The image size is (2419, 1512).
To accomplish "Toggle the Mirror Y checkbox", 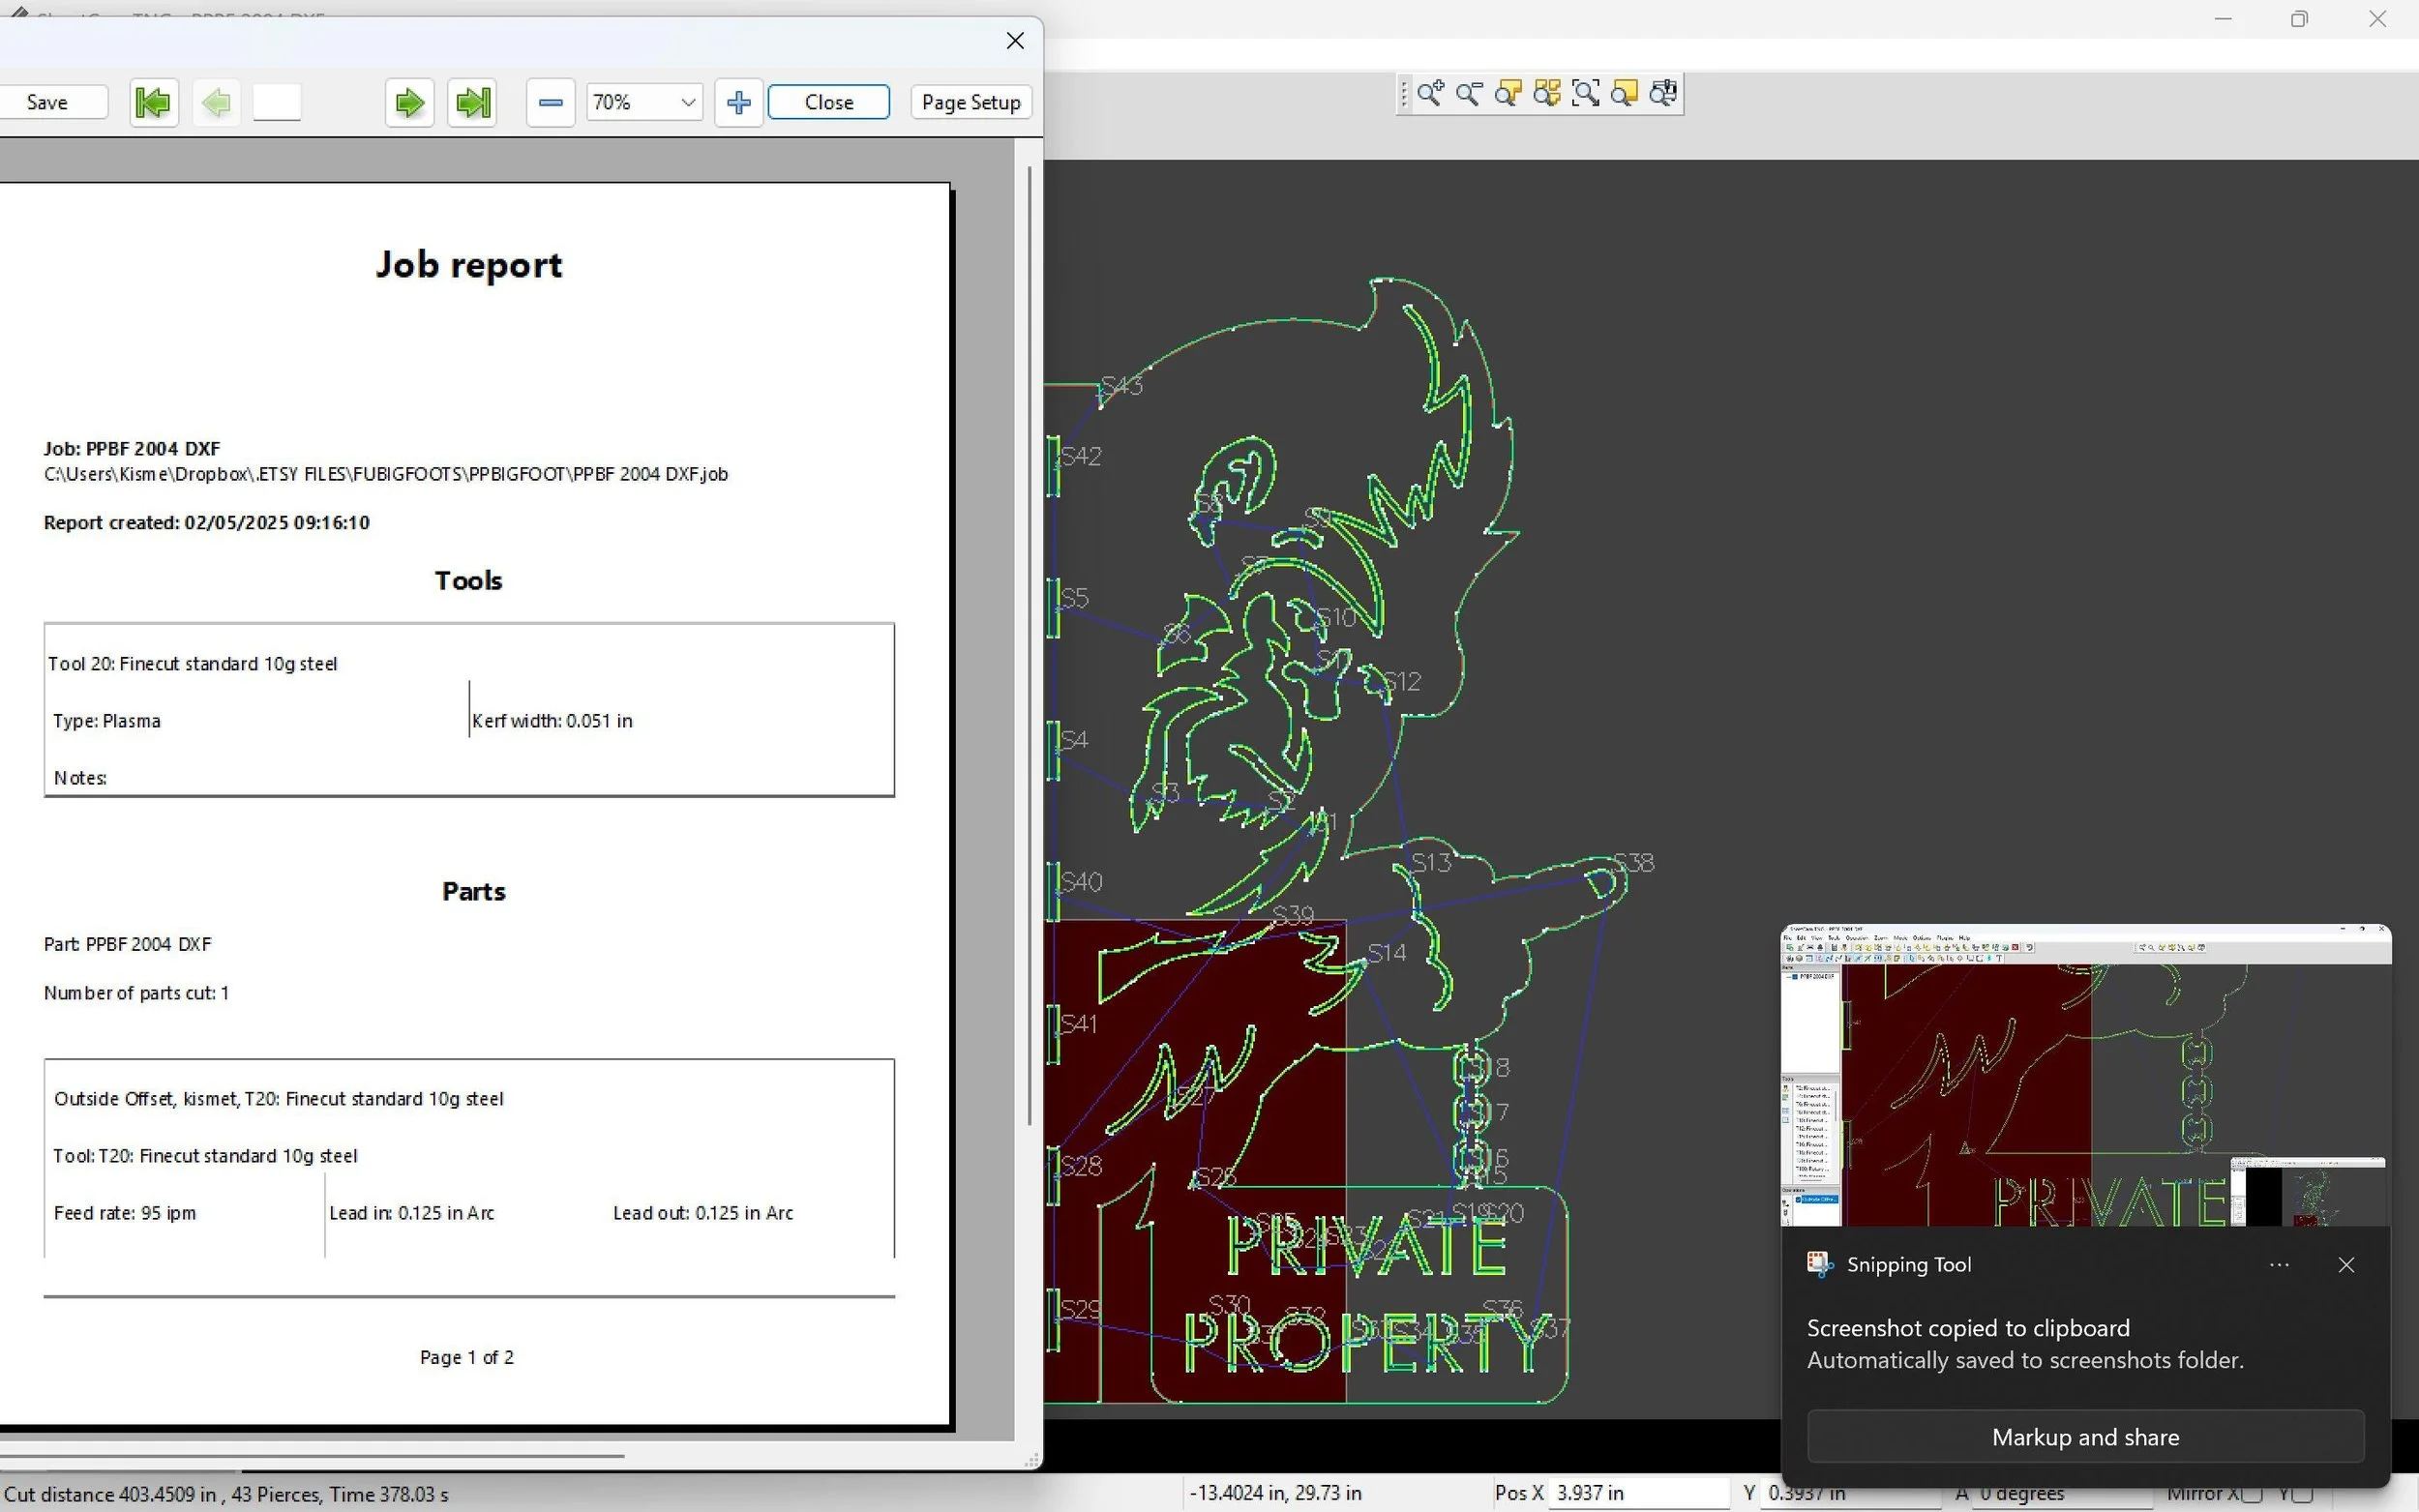I will tap(2302, 1494).
